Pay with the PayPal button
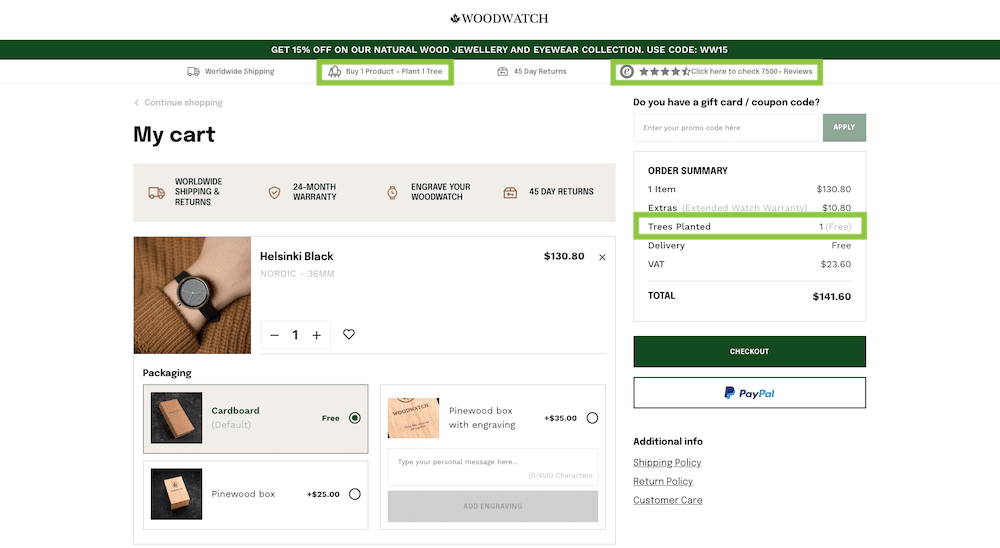This screenshot has width=1000, height=548. click(x=749, y=393)
